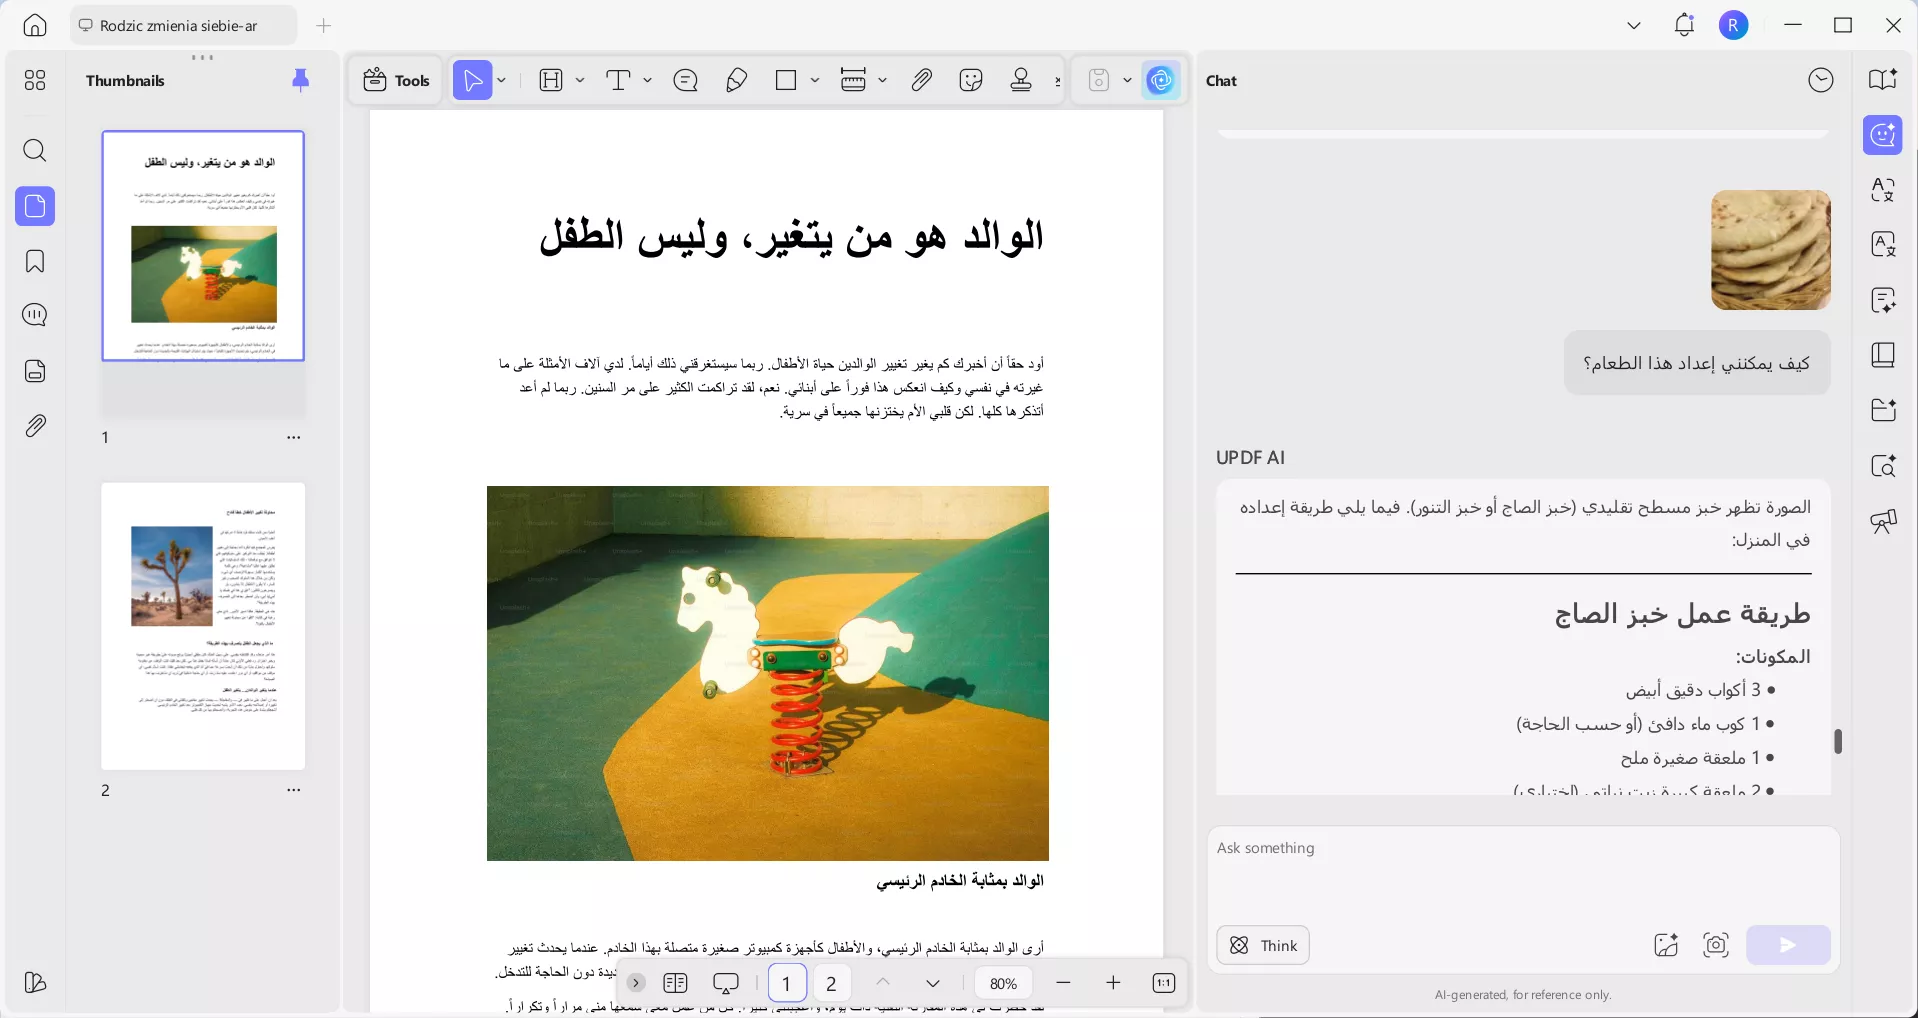Switch to the Rodzic zmienia siebie-ar tab
This screenshot has width=1918, height=1018.
180,25
